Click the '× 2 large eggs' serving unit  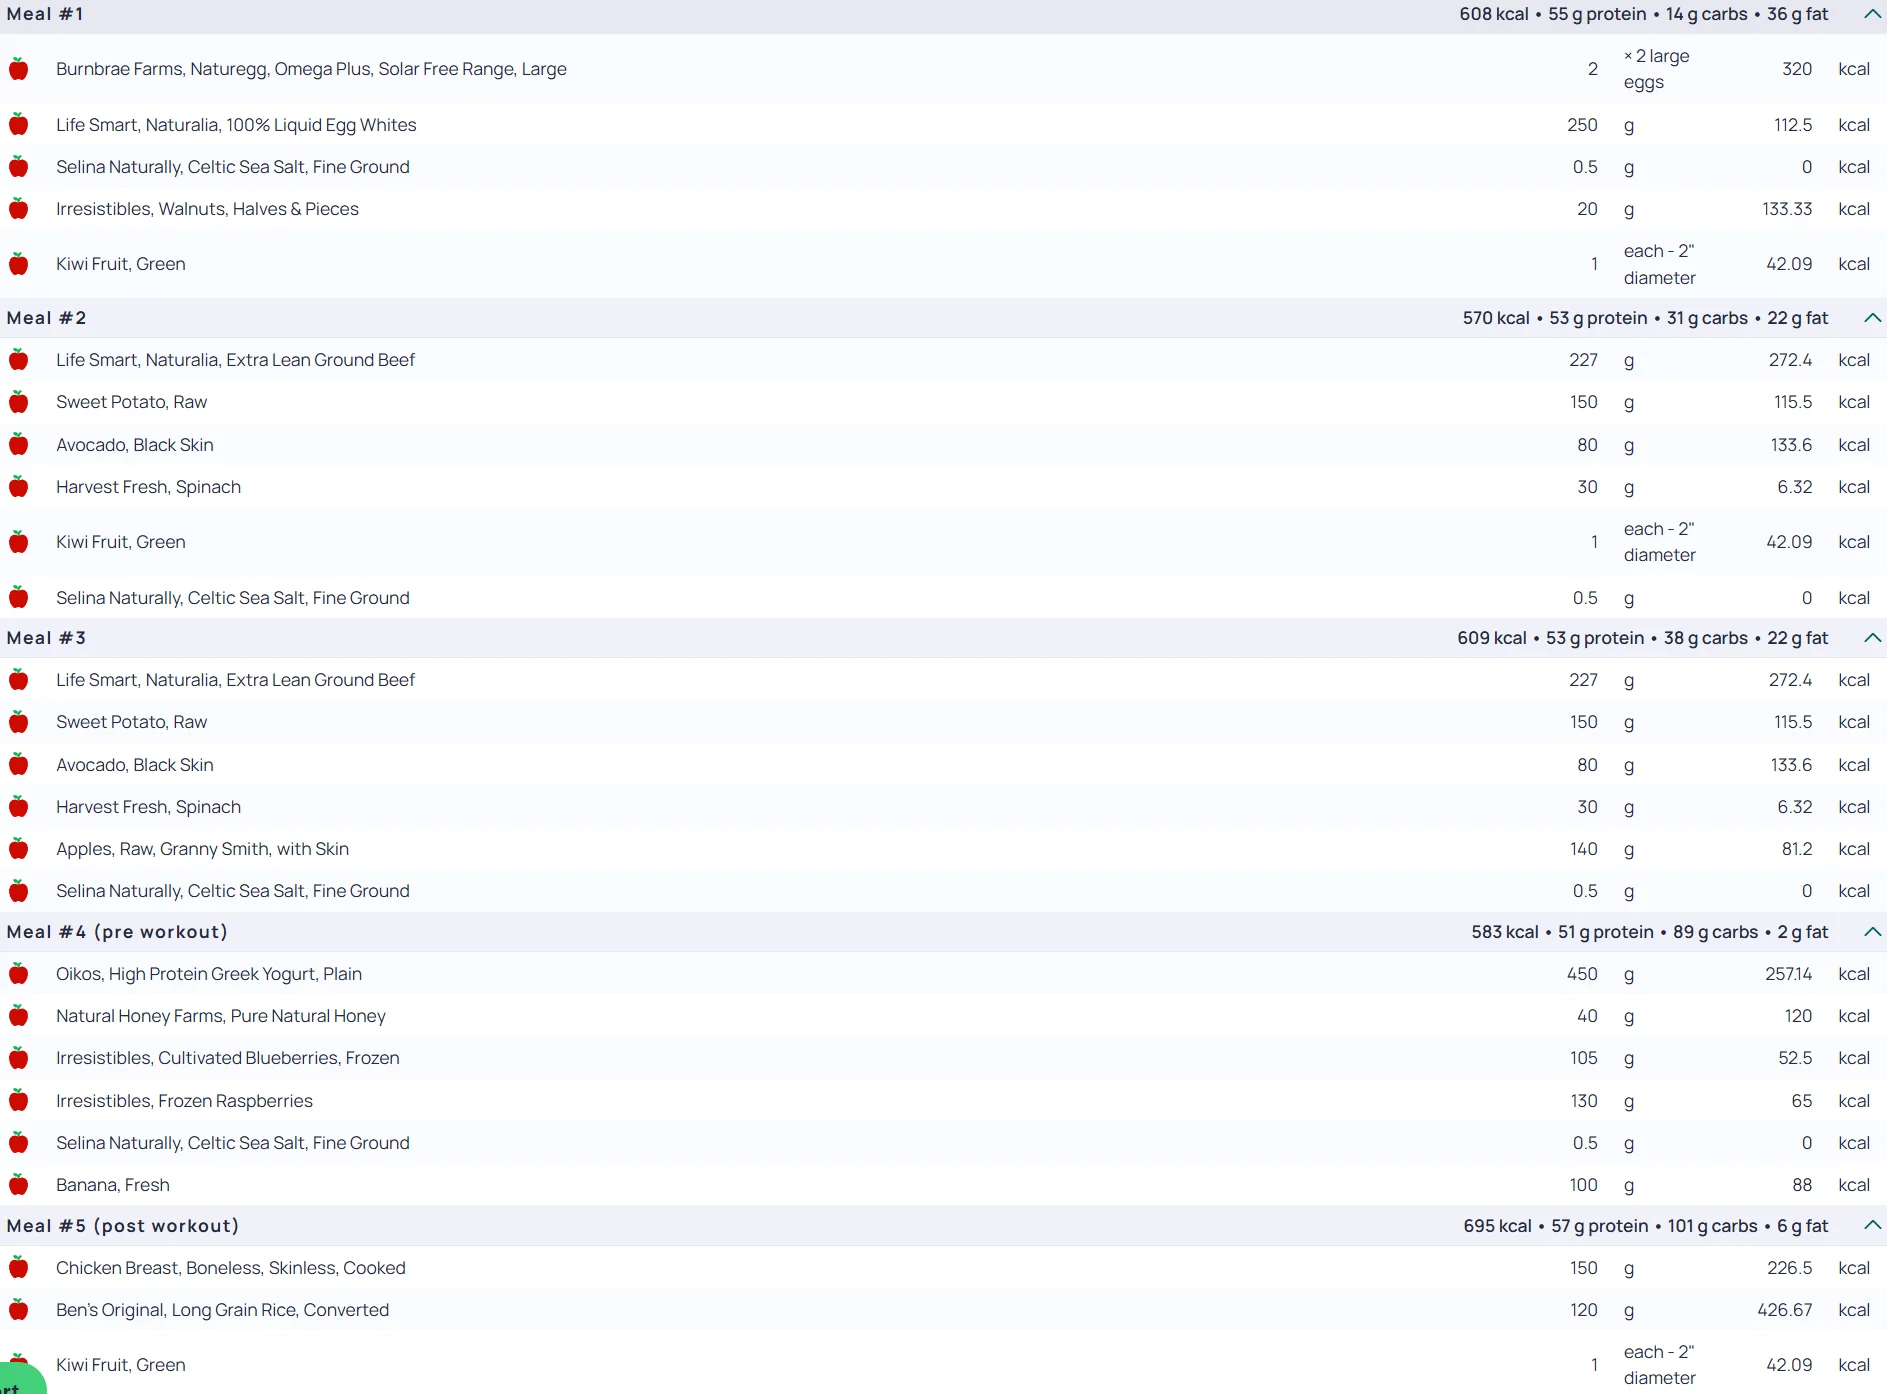tap(1657, 69)
